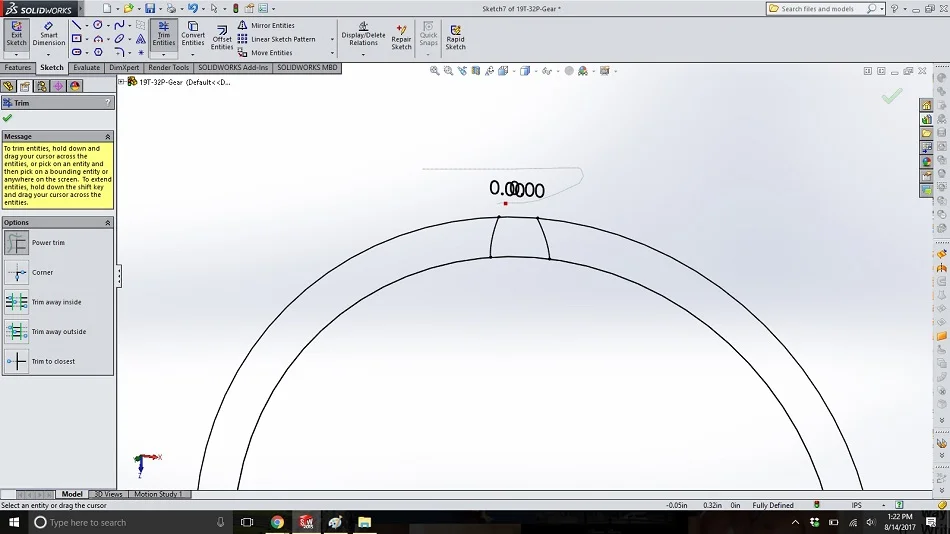Select the Trim away inside option
This screenshot has height=534, width=950.
pos(16,302)
